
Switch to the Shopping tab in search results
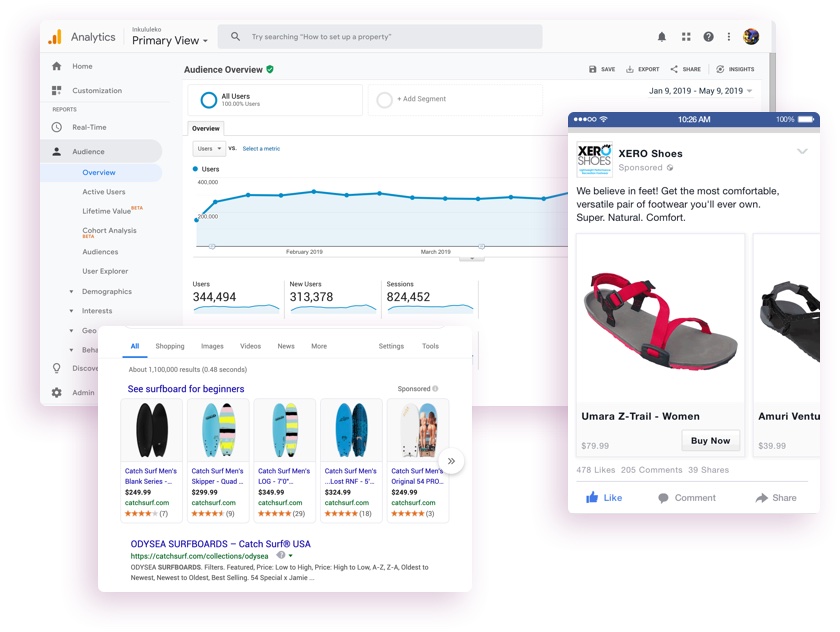(x=170, y=346)
